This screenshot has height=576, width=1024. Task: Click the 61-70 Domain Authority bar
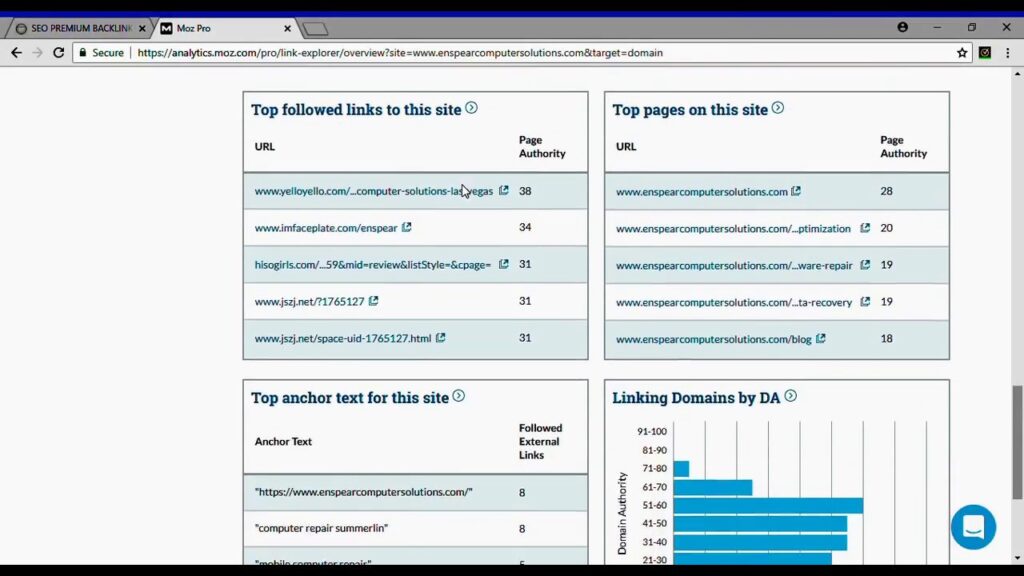pyautogui.click(x=712, y=487)
